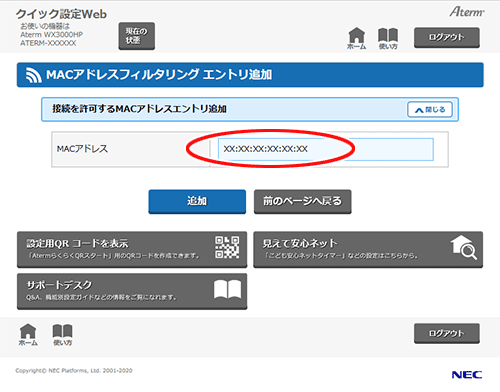
Task: Click the top ログアウト button
Action: [x=447, y=37]
